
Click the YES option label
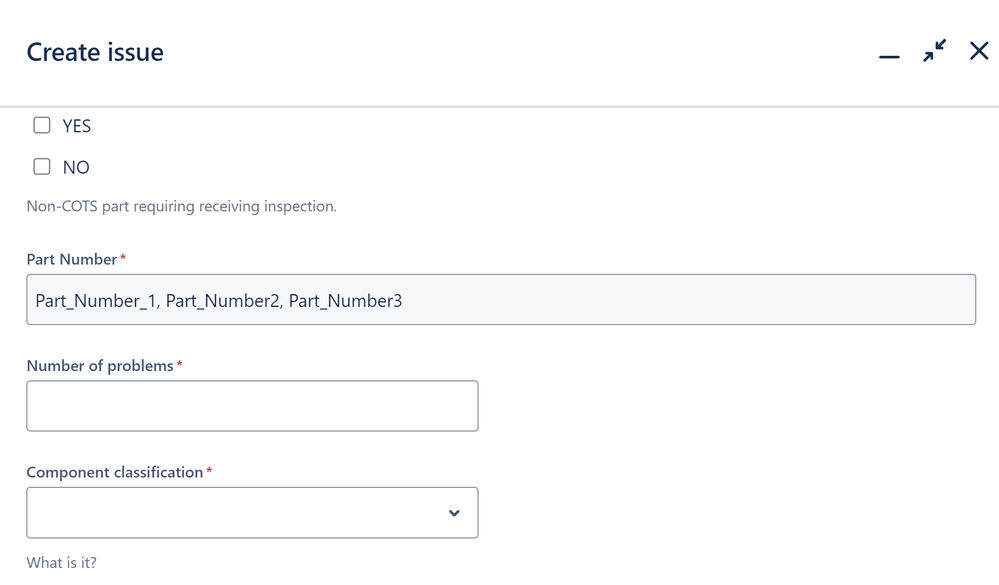(x=77, y=126)
